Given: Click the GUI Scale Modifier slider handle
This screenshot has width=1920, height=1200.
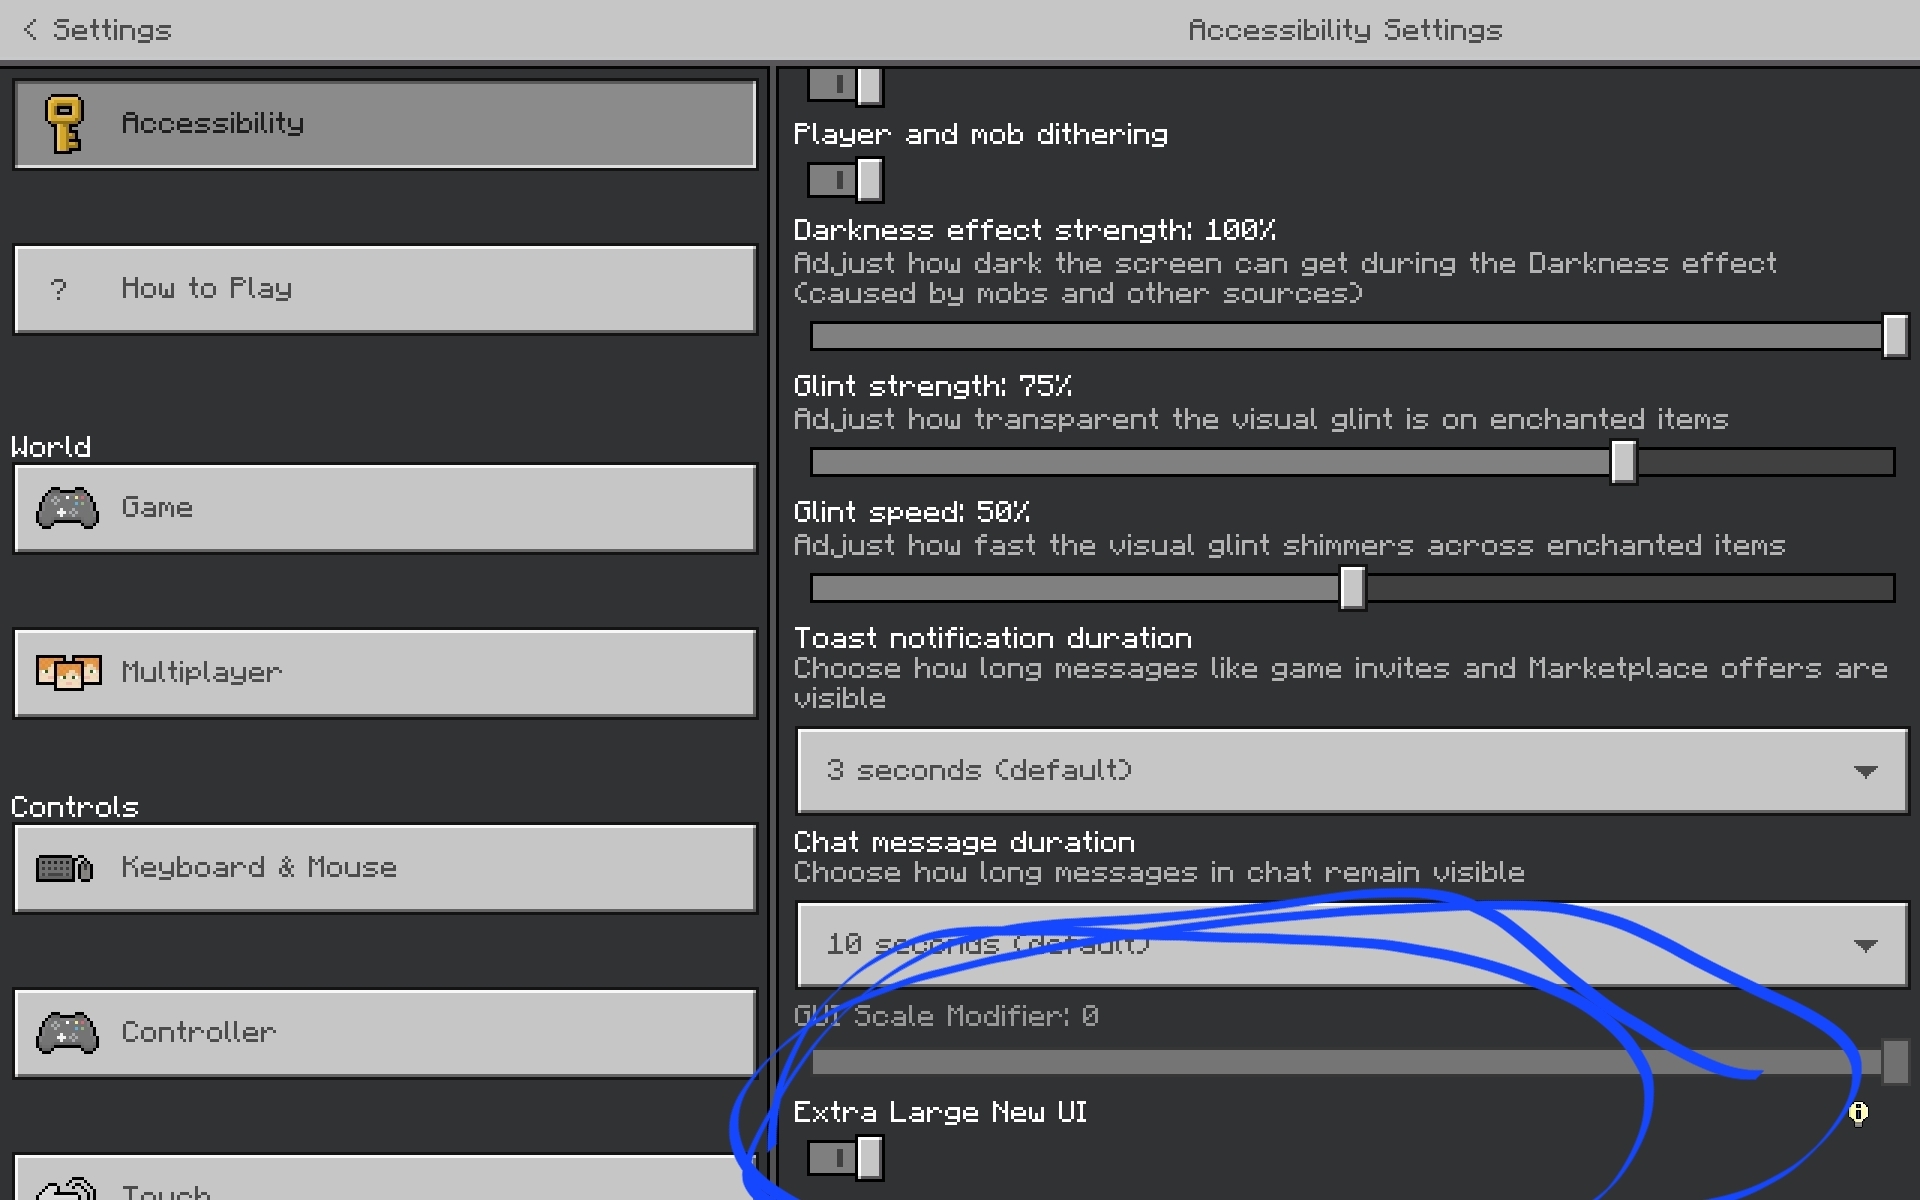Looking at the screenshot, I should pyautogui.click(x=1895, y=1061).
